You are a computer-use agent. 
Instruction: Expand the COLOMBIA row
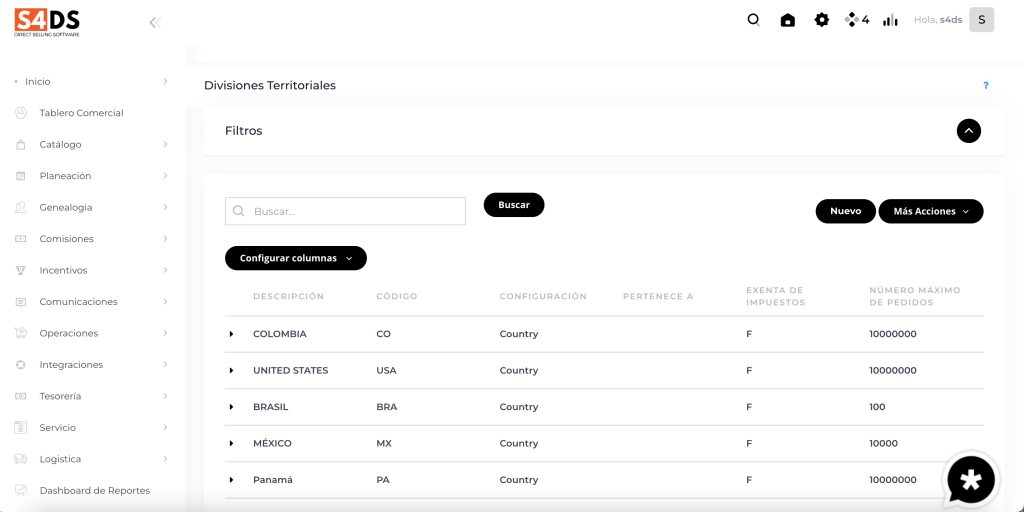(x=232, y=334)
